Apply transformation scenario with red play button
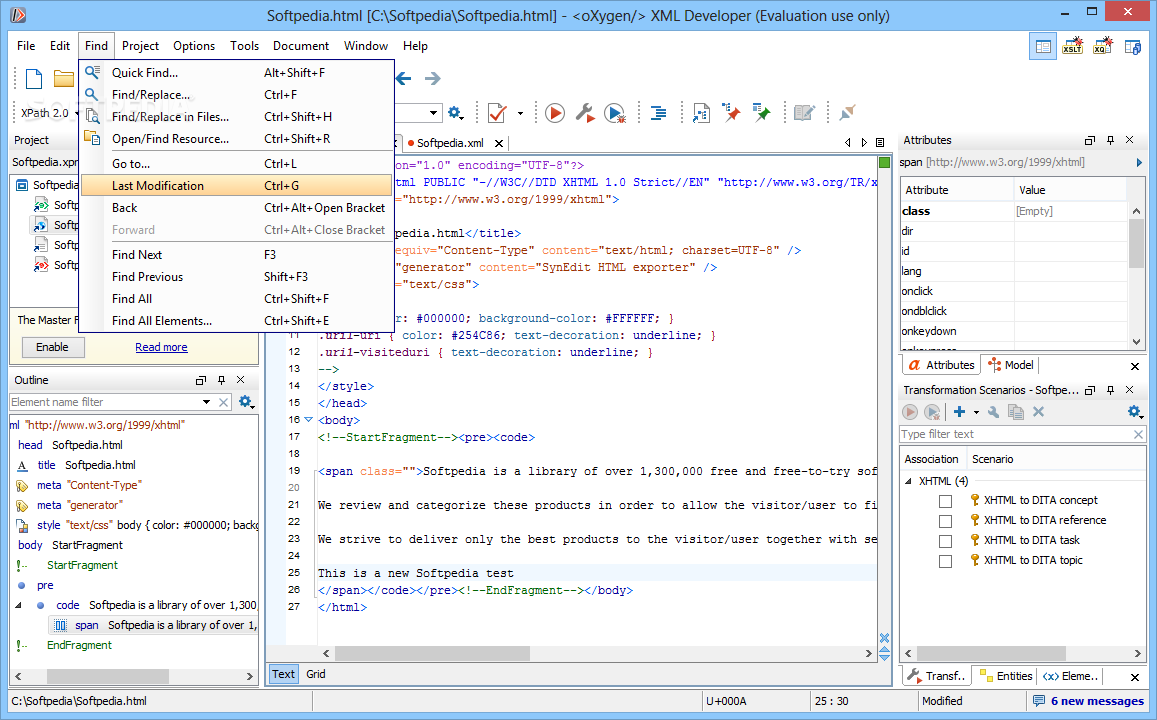1157x720 pixels. [555, 113]
